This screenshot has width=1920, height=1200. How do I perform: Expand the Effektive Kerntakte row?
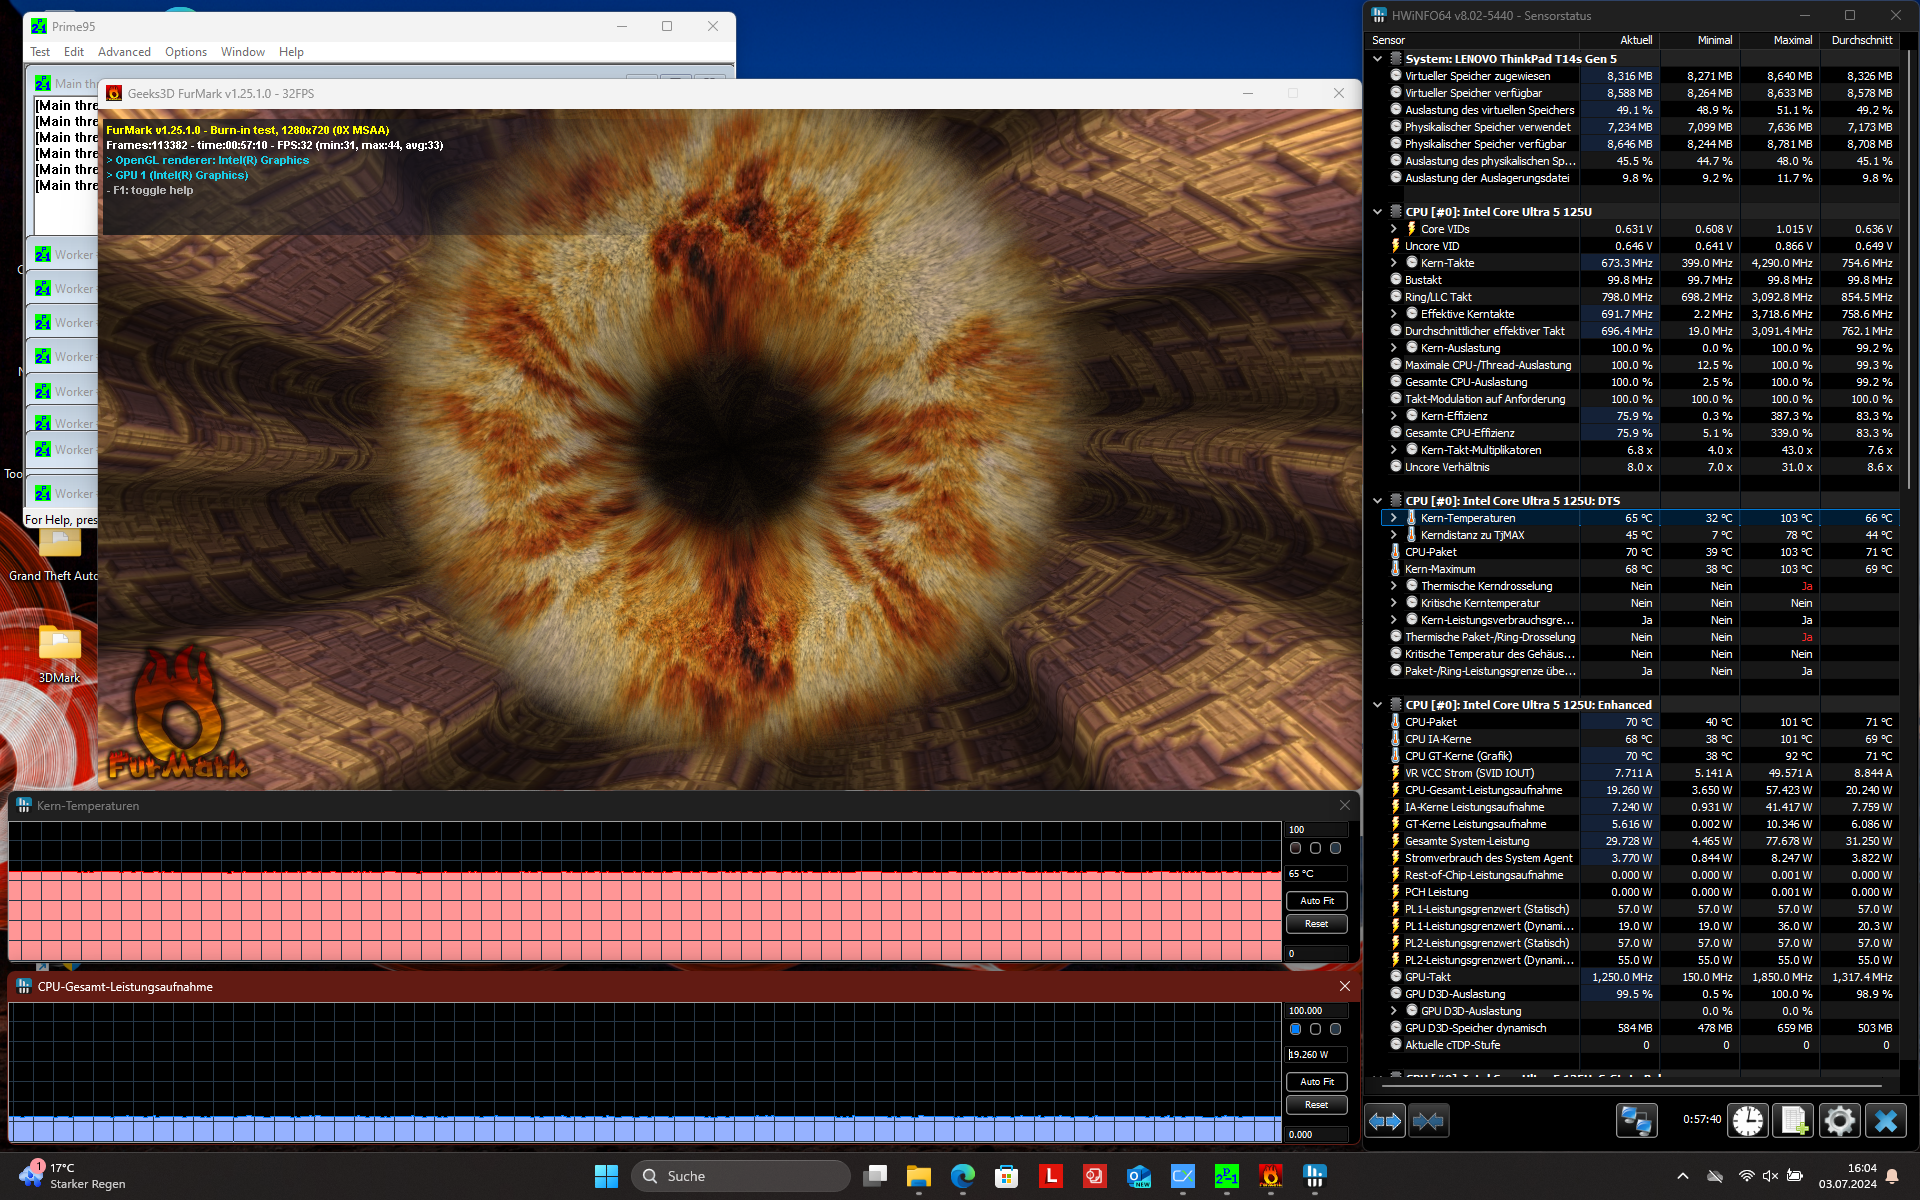click(x=1393, y=314)
